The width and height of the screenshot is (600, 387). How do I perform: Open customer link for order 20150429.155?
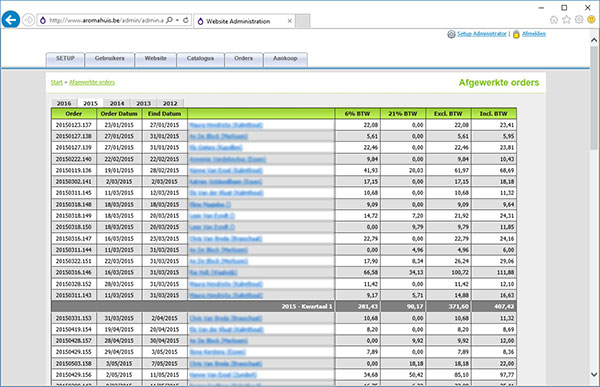217,352
